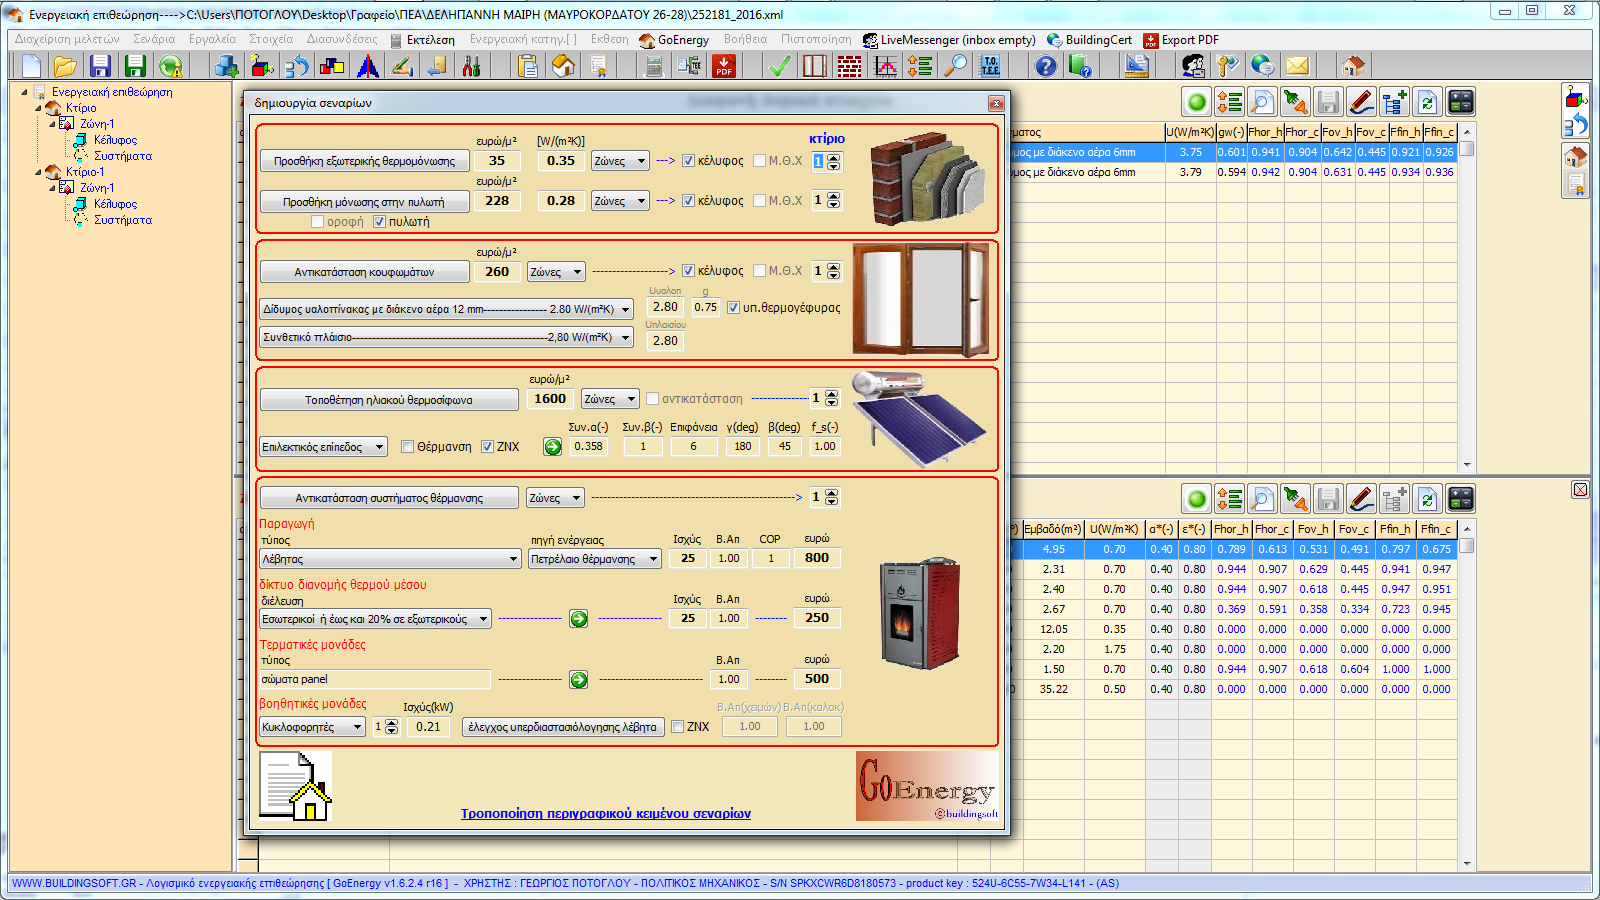Click the magnifying glass in the main toolbar
Image resolution: width=1600 pixels, height=900 pixels.
point(957,66)
